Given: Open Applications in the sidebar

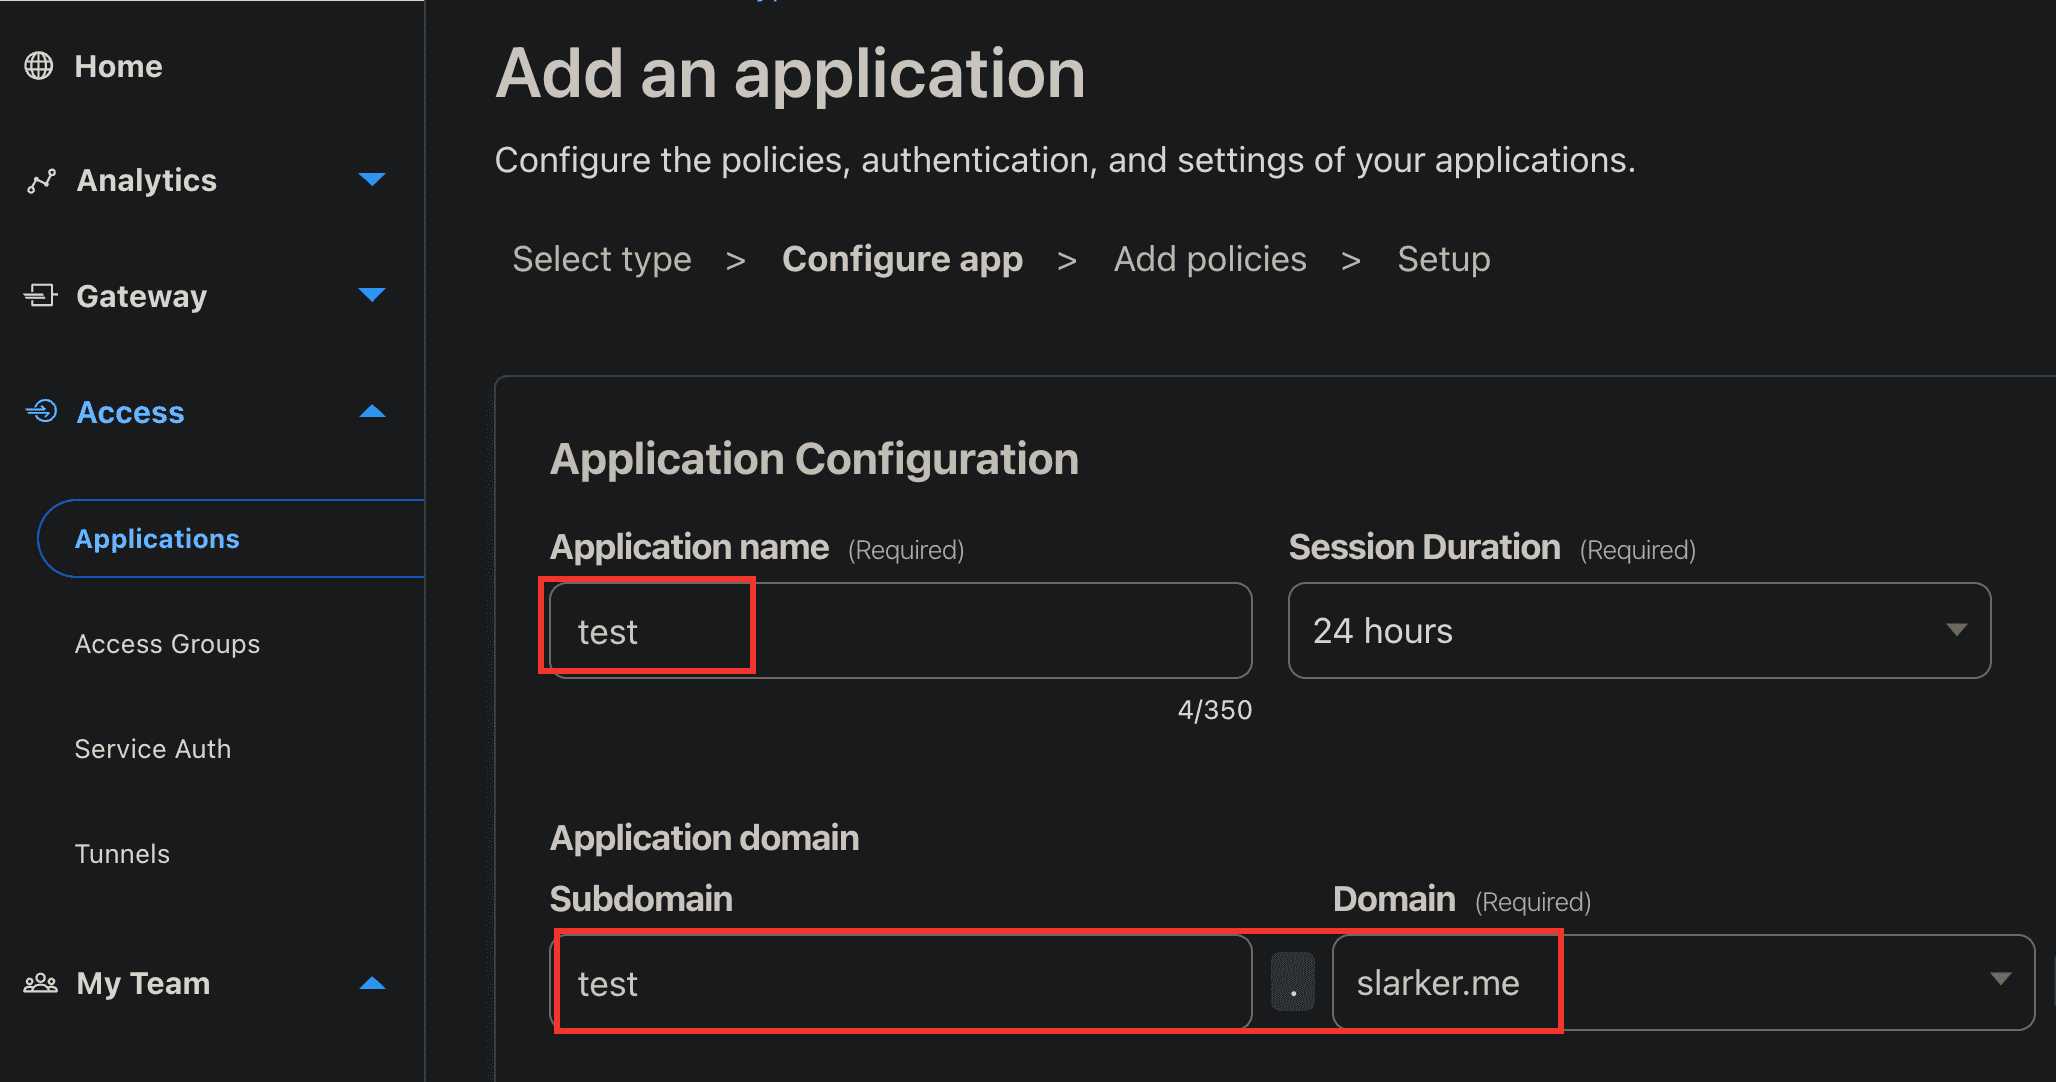Looking at the screenshot, I should [x=157, y=539].
